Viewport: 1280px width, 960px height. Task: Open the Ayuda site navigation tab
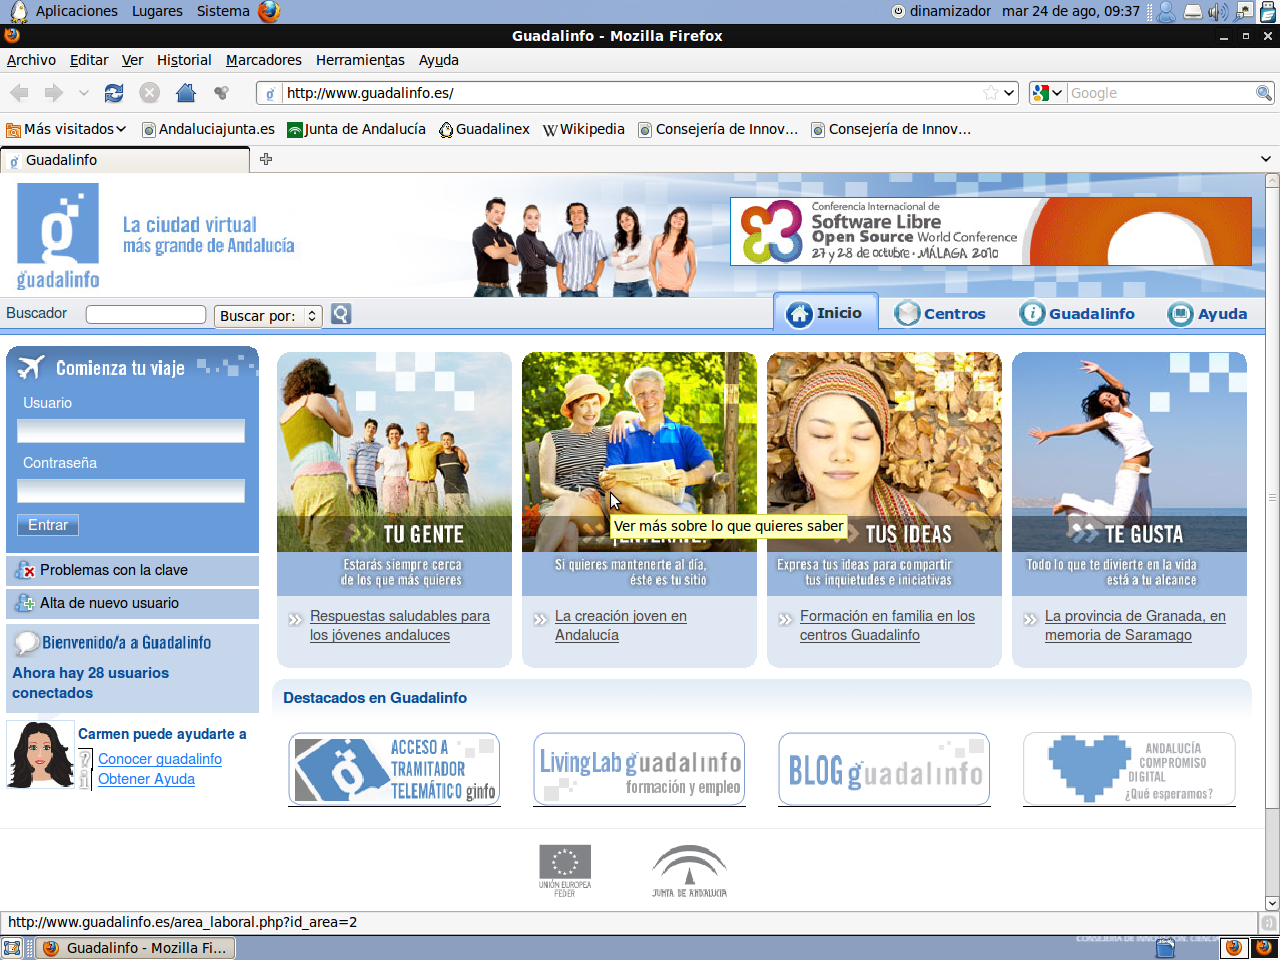pyautogui.click(x=1207, y=313)
